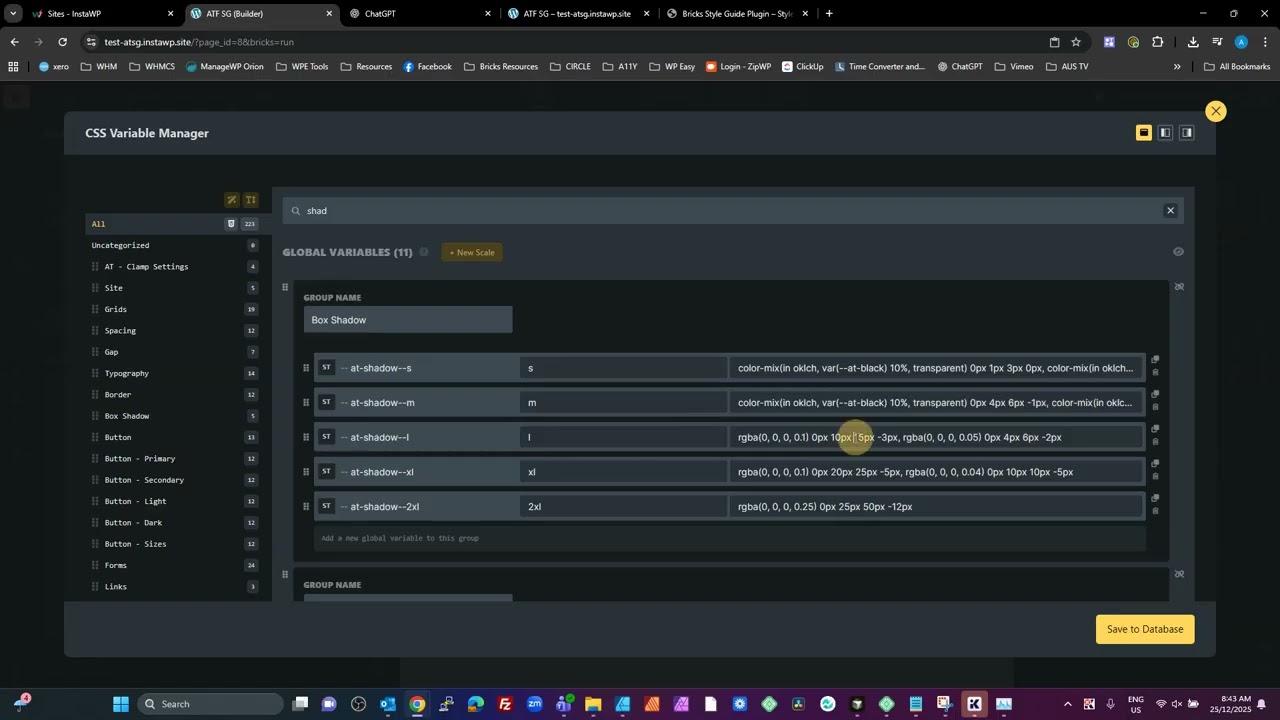
Task: Duplicate the at-shadow--l variable
Action: 1155,429
